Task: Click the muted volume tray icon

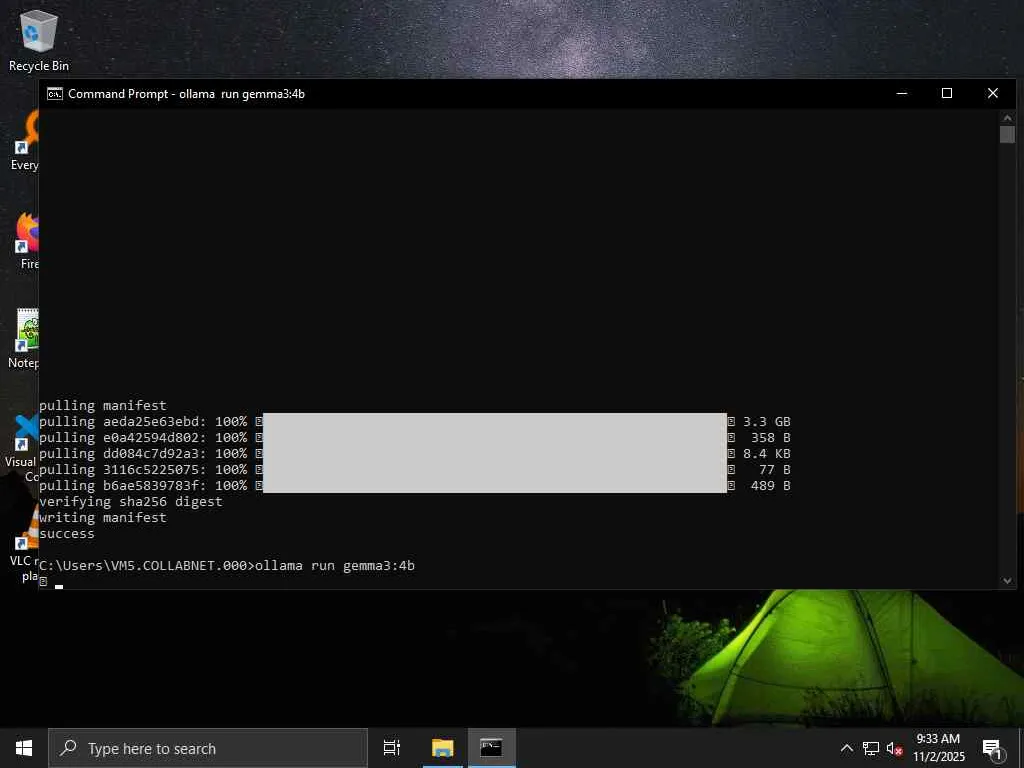Action: coord(894,748)
